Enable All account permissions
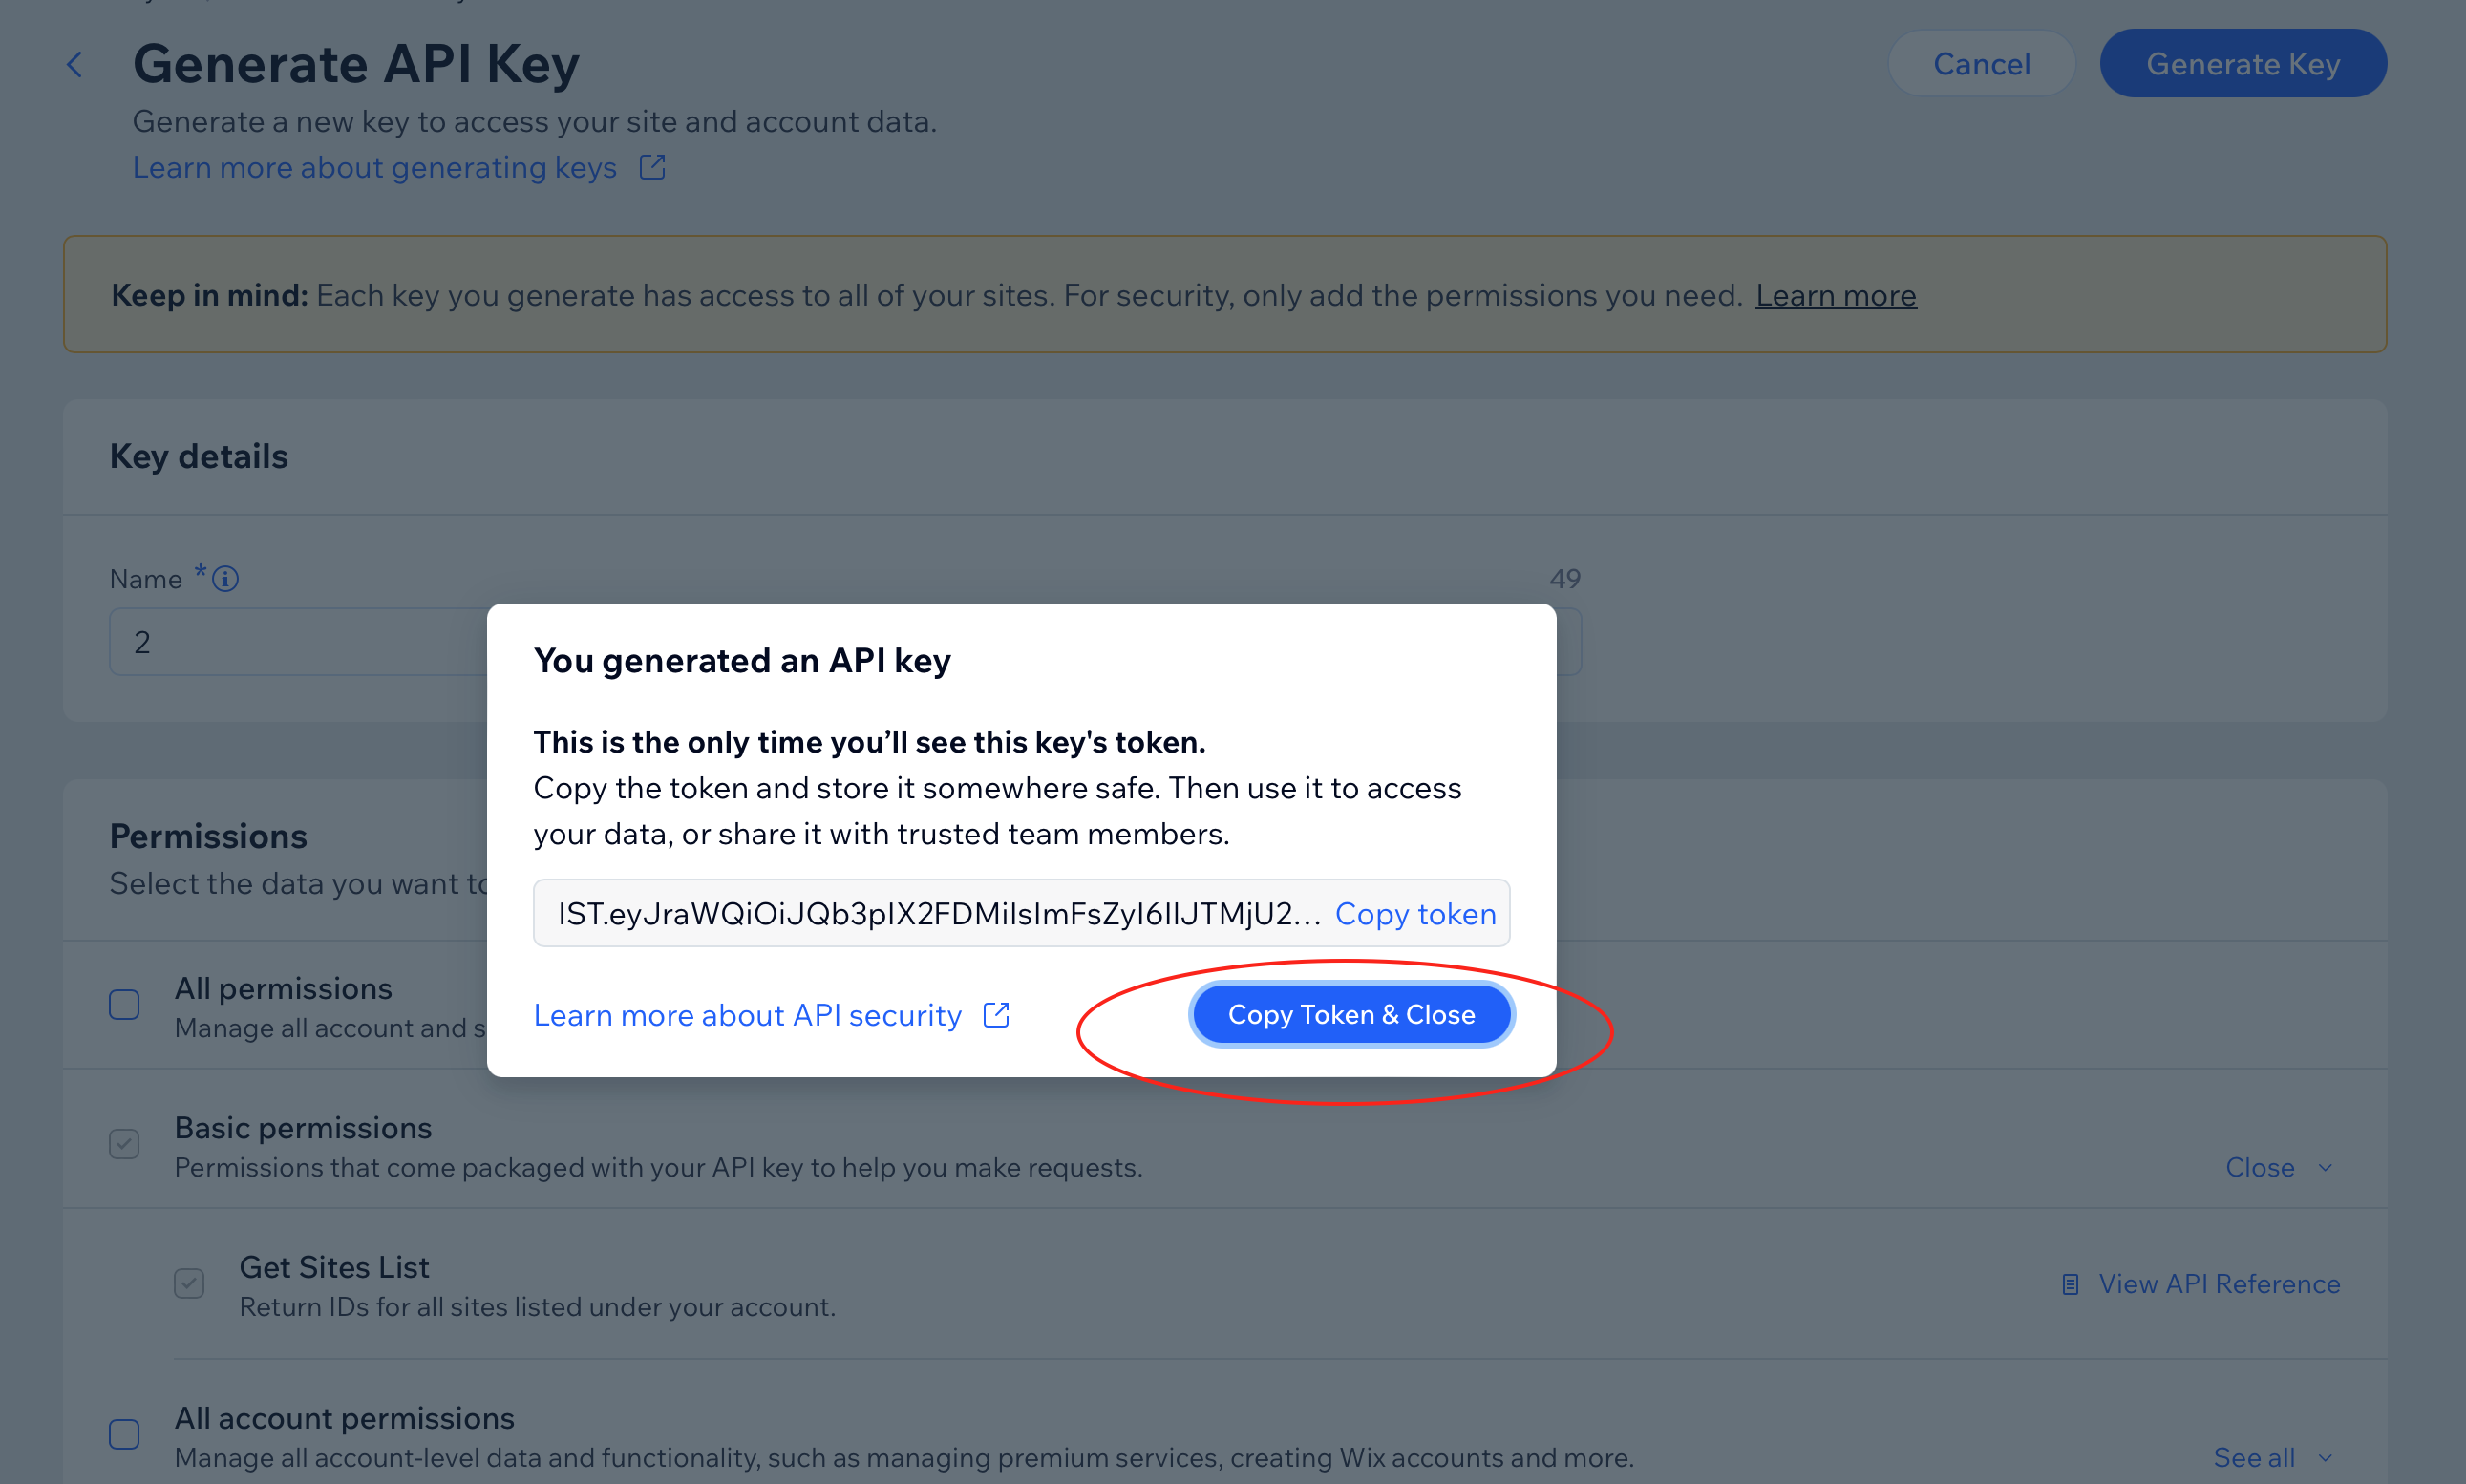This screenshot has height=1484, width=2466. pos(123,1434)
